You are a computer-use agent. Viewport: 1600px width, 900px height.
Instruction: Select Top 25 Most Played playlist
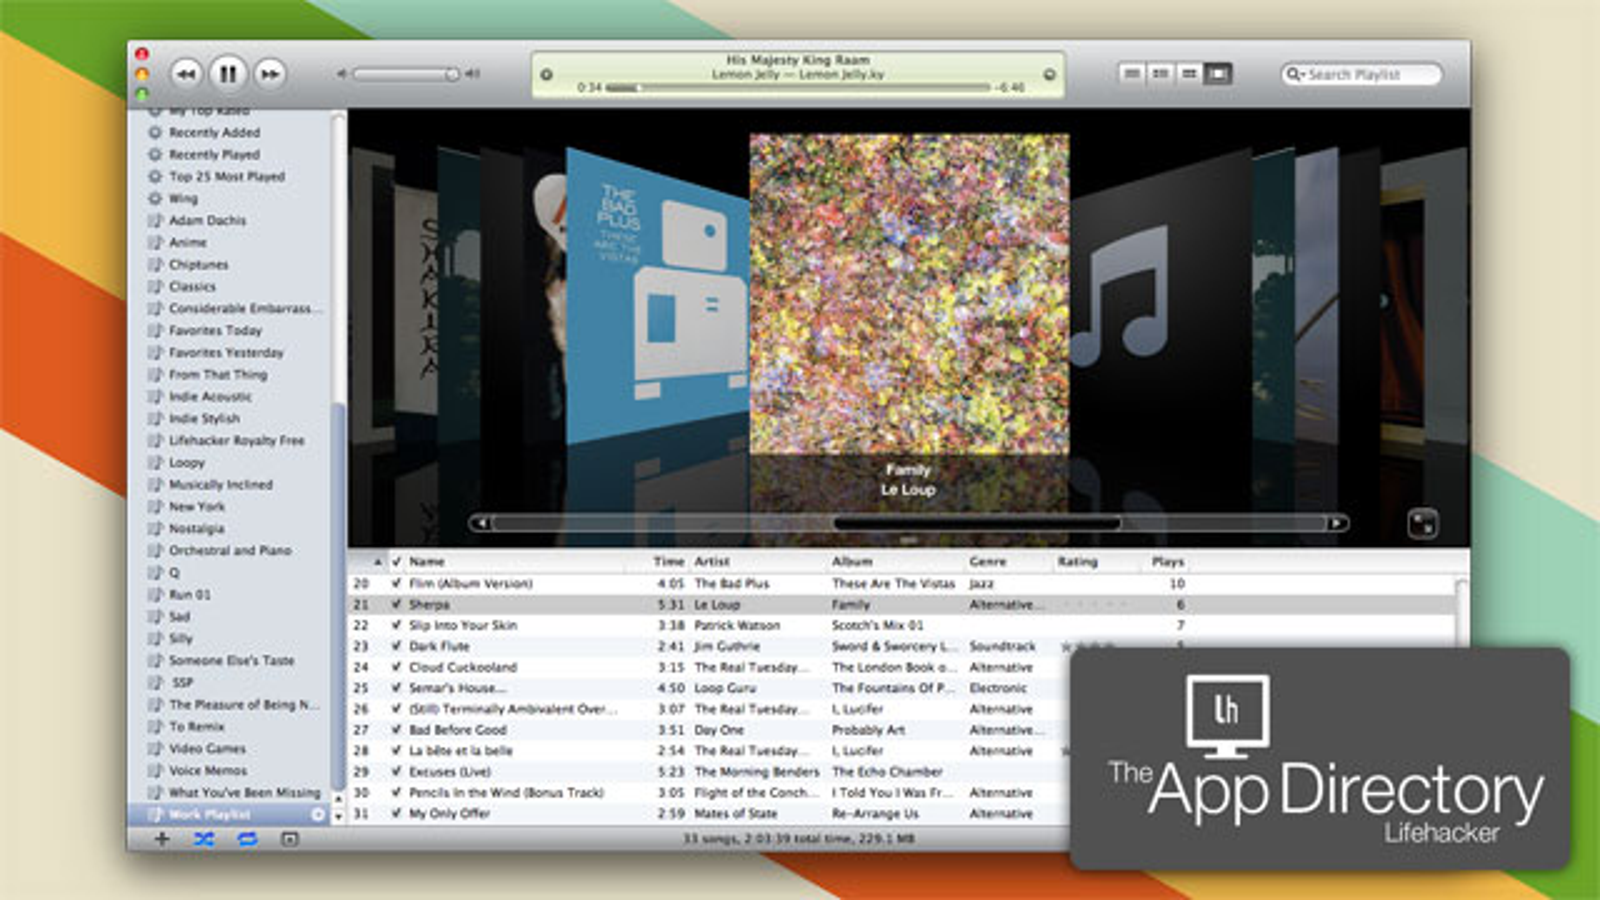tap(227, 176)
